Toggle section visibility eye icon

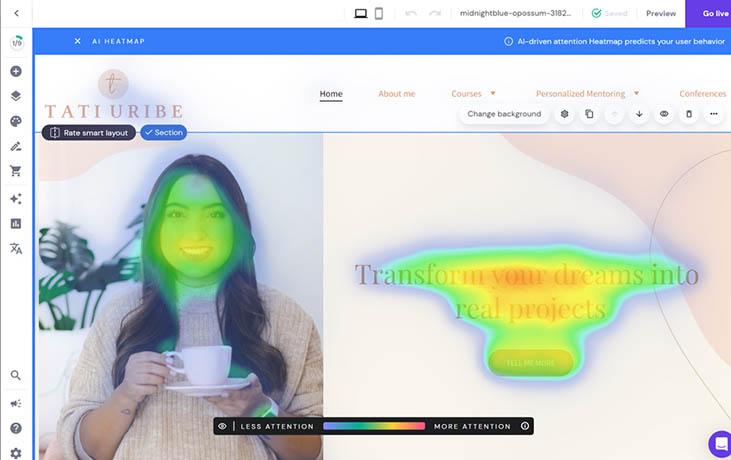(x=664, y=114)
